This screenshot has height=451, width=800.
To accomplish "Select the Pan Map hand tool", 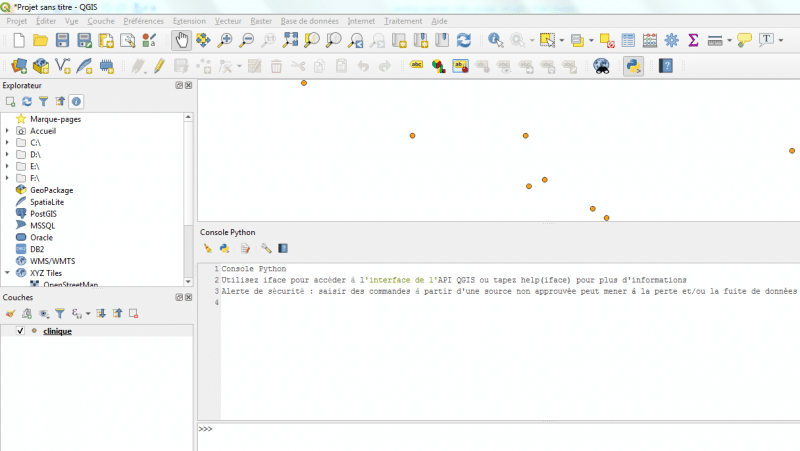I will click(x=181, y=40).
